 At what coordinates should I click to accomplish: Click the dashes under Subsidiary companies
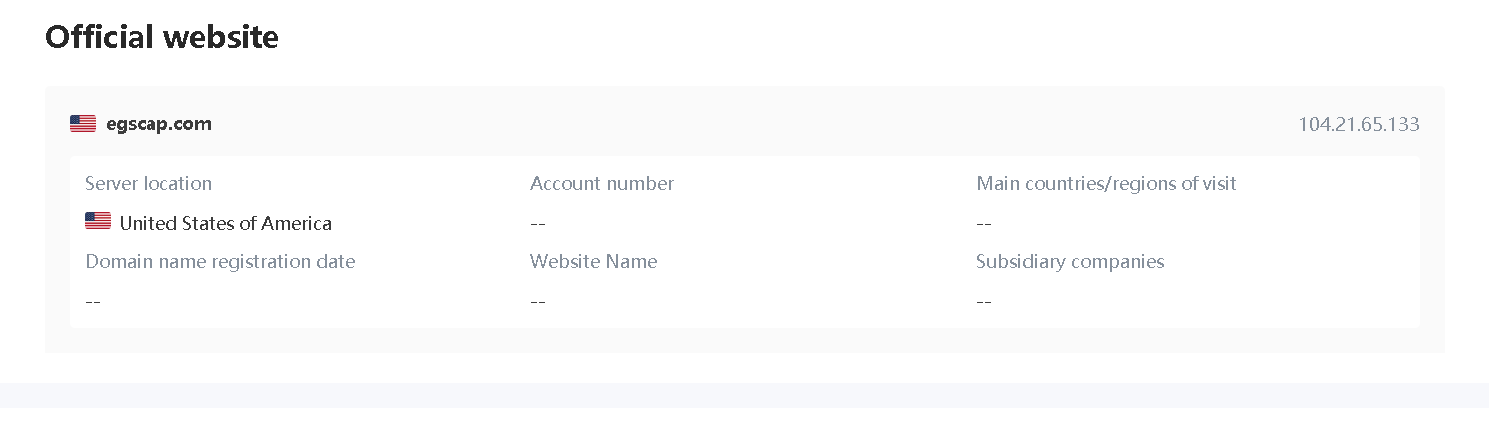(983, 301)
